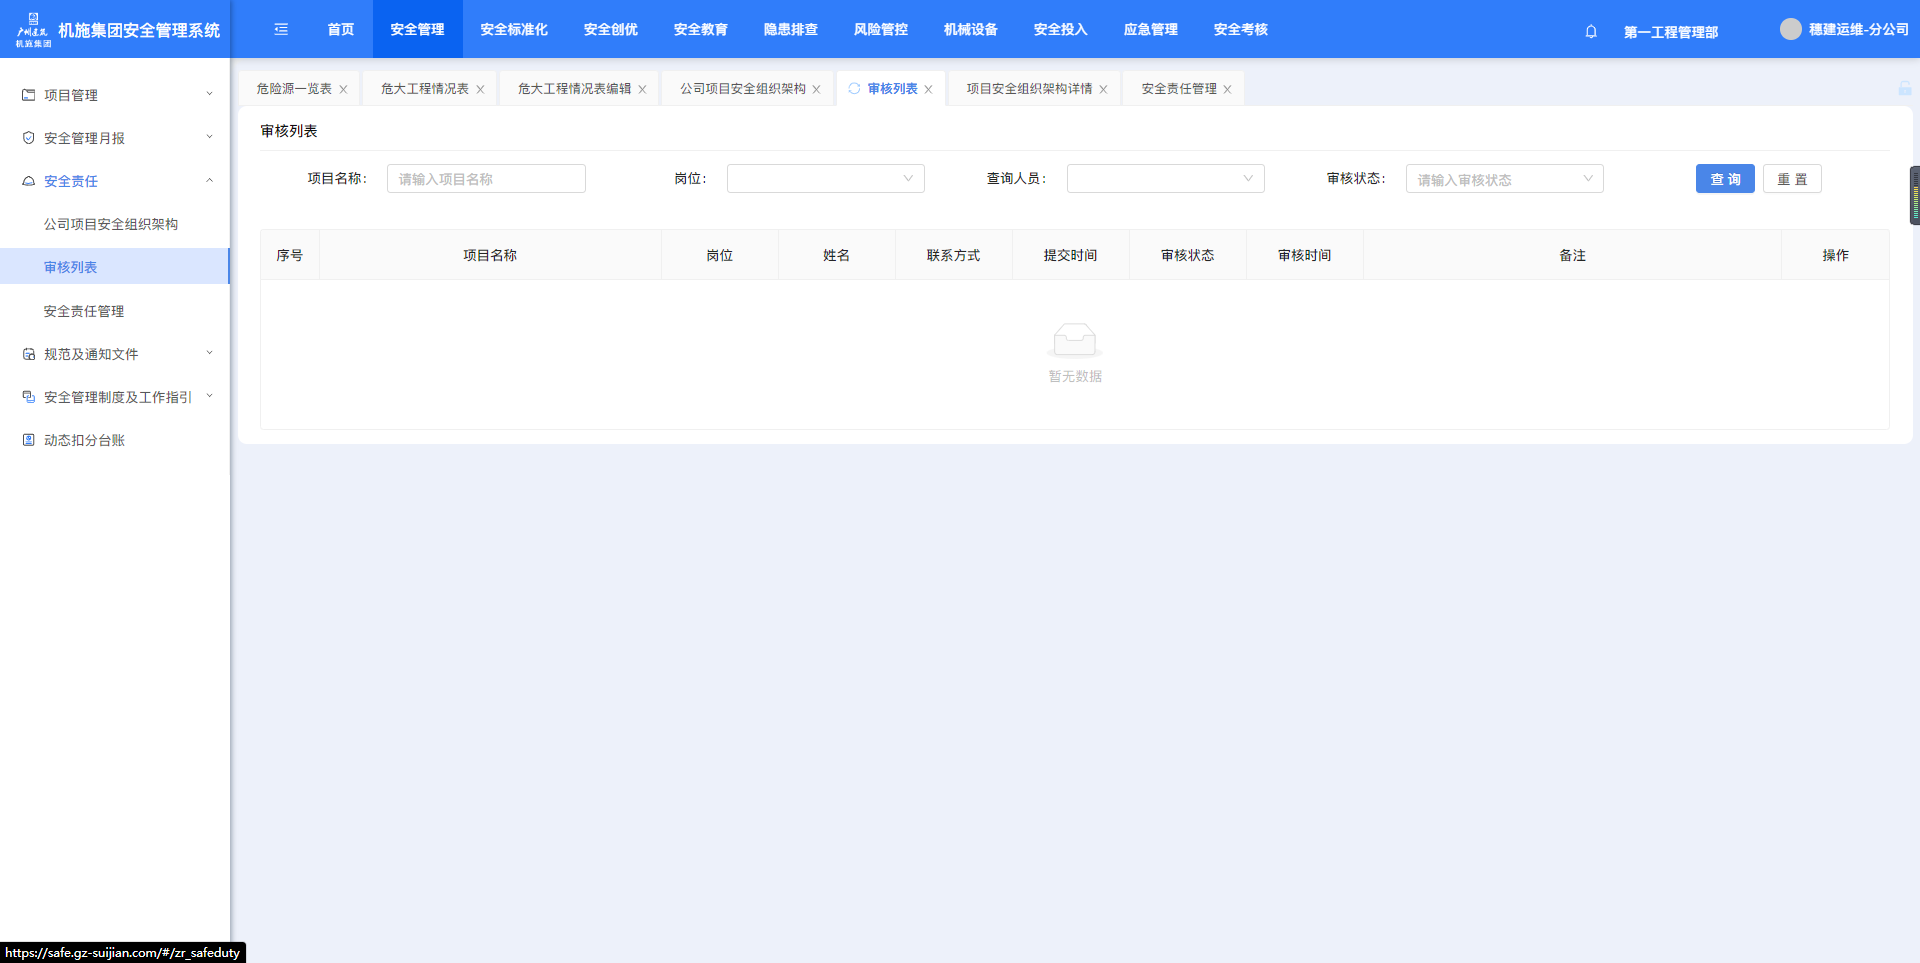Click the refresh icon on 审核列表 tab
This screenshot has width=1920, height=963.
[x=854, y=89]
